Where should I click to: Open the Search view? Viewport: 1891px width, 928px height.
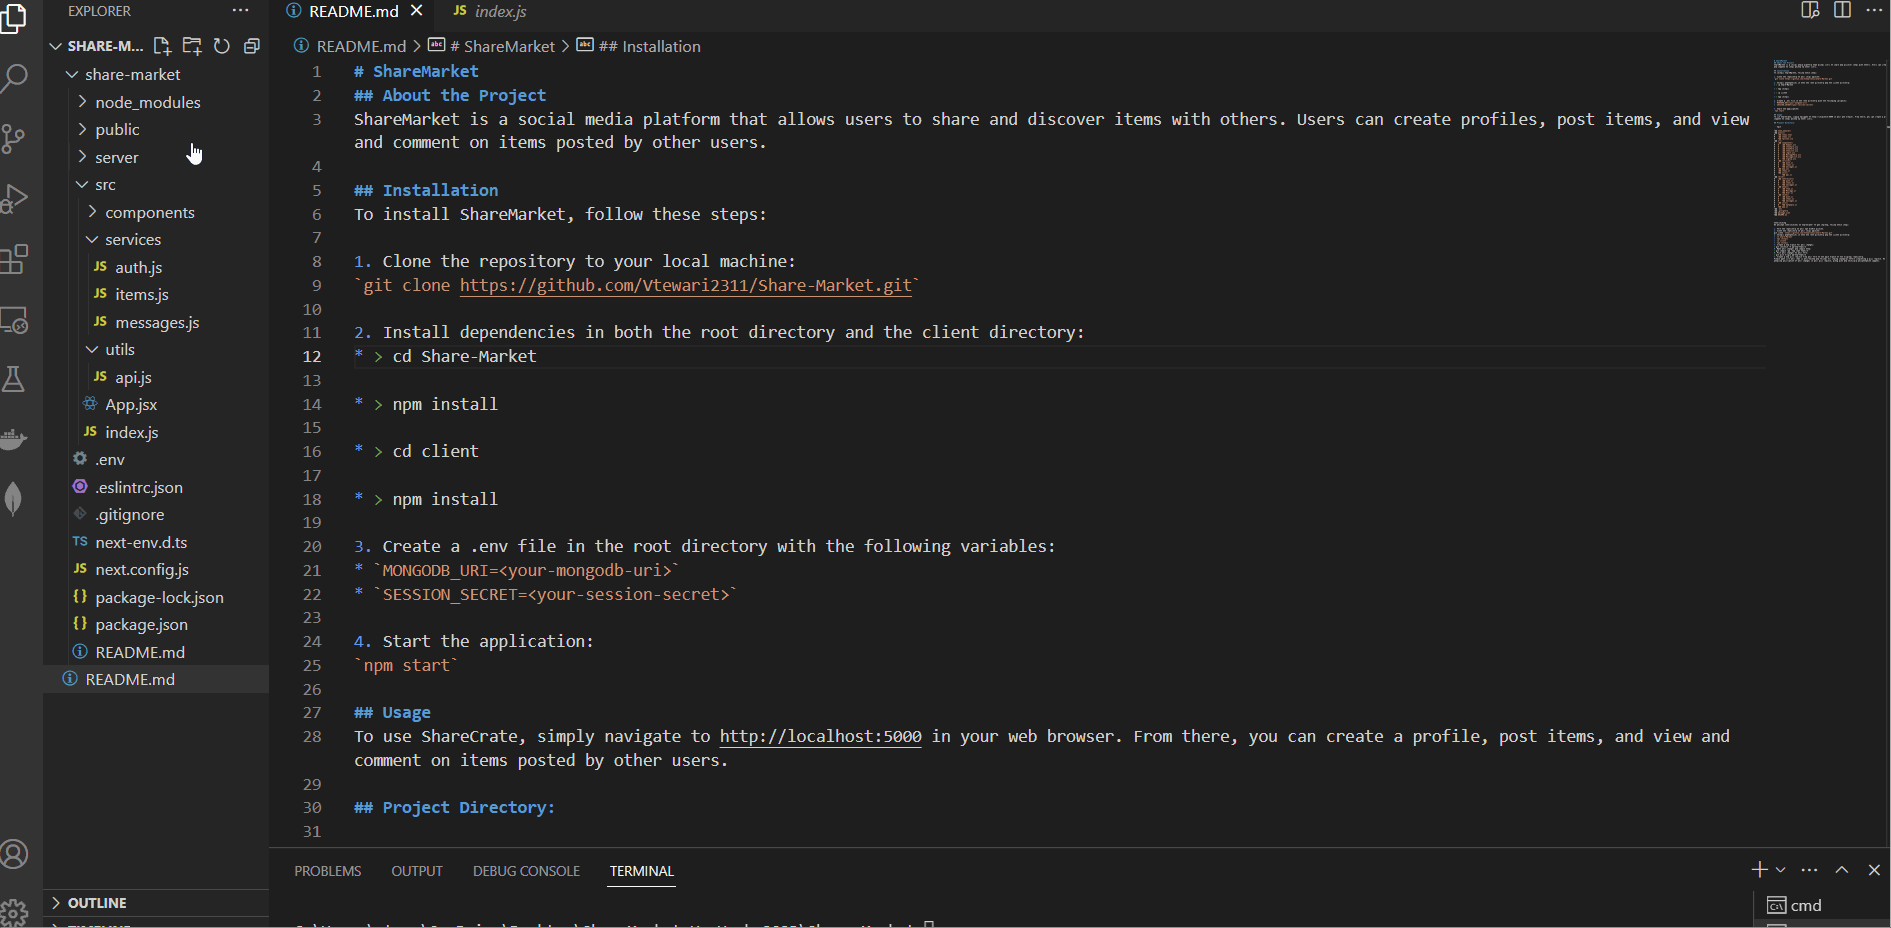pyautogui.click(x=14, y=78)
